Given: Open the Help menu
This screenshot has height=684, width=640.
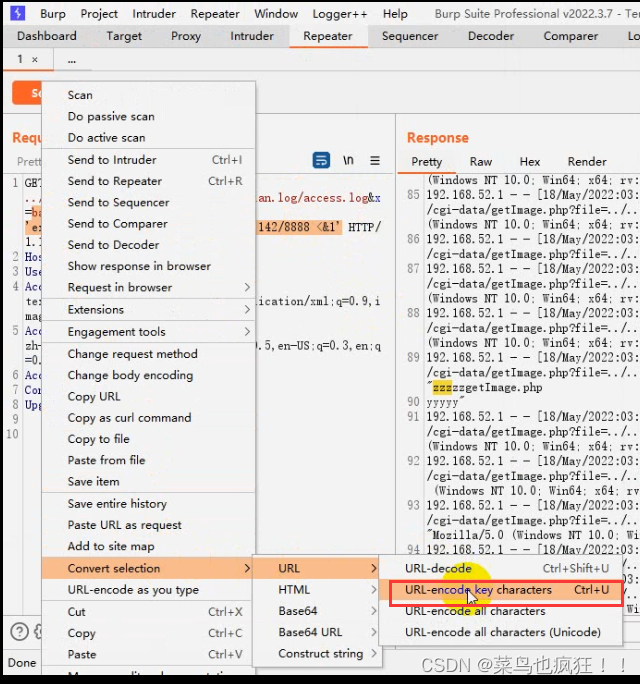Looking at the screenshot, I should (395, 14).
